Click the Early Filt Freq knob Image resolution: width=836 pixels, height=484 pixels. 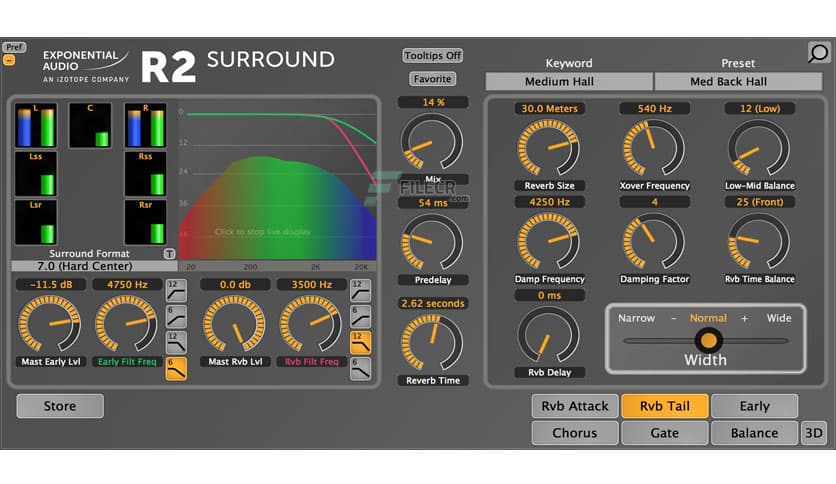127,324
